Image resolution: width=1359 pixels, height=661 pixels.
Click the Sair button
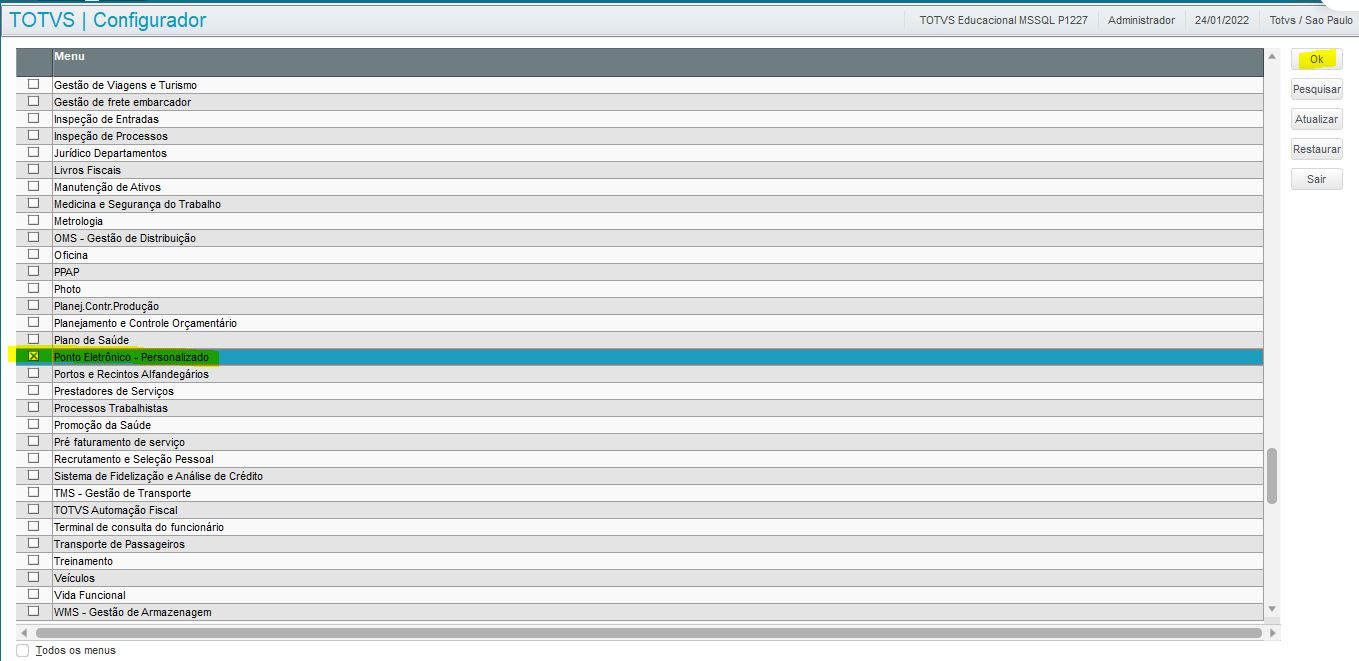(1316, 179)
